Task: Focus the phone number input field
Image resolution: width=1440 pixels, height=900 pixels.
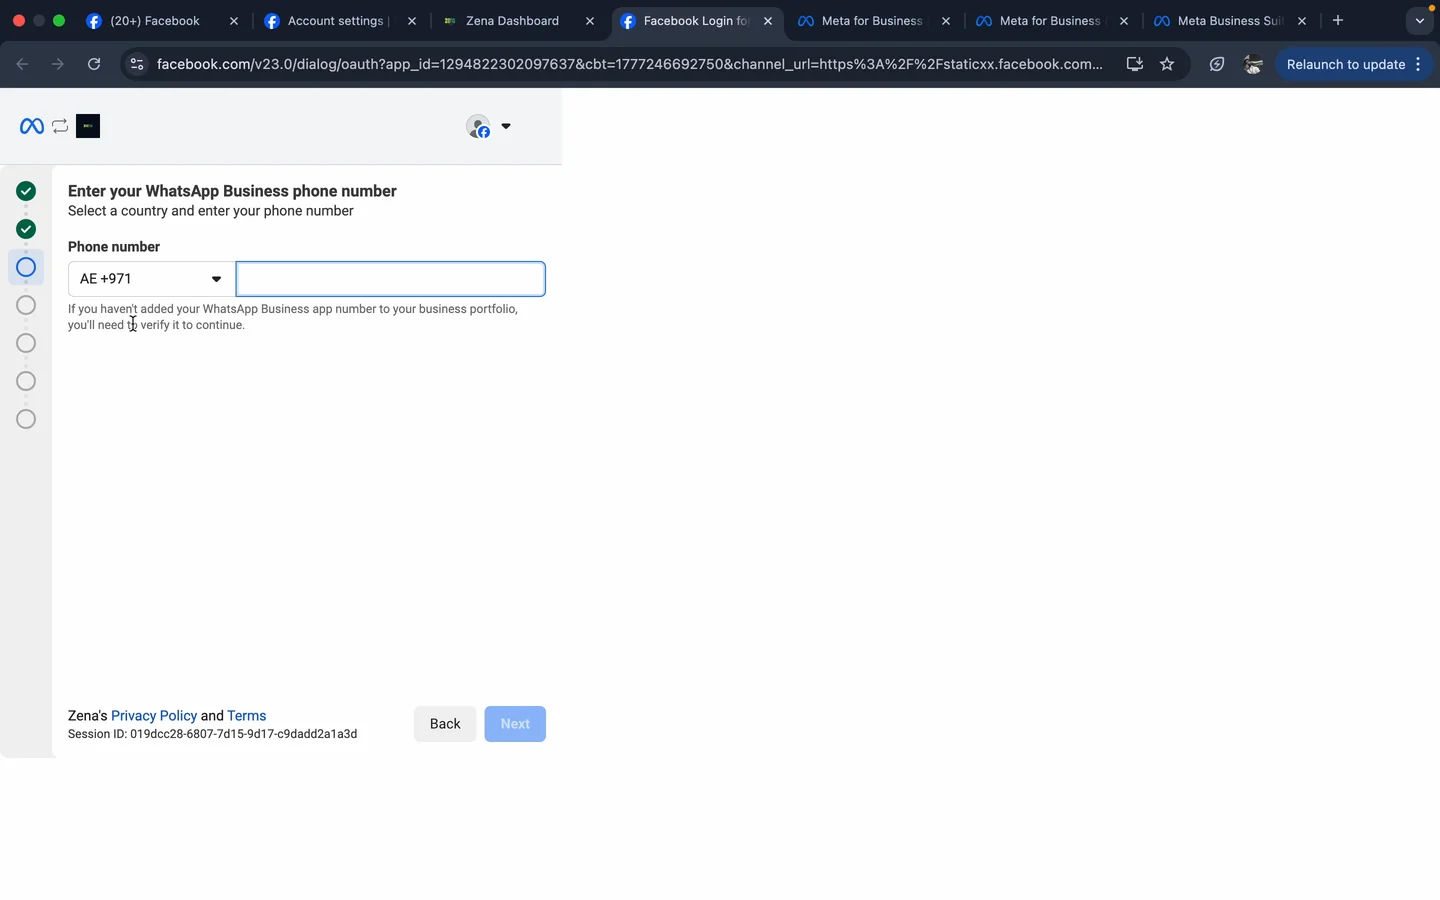Action: tap(391, 279)
